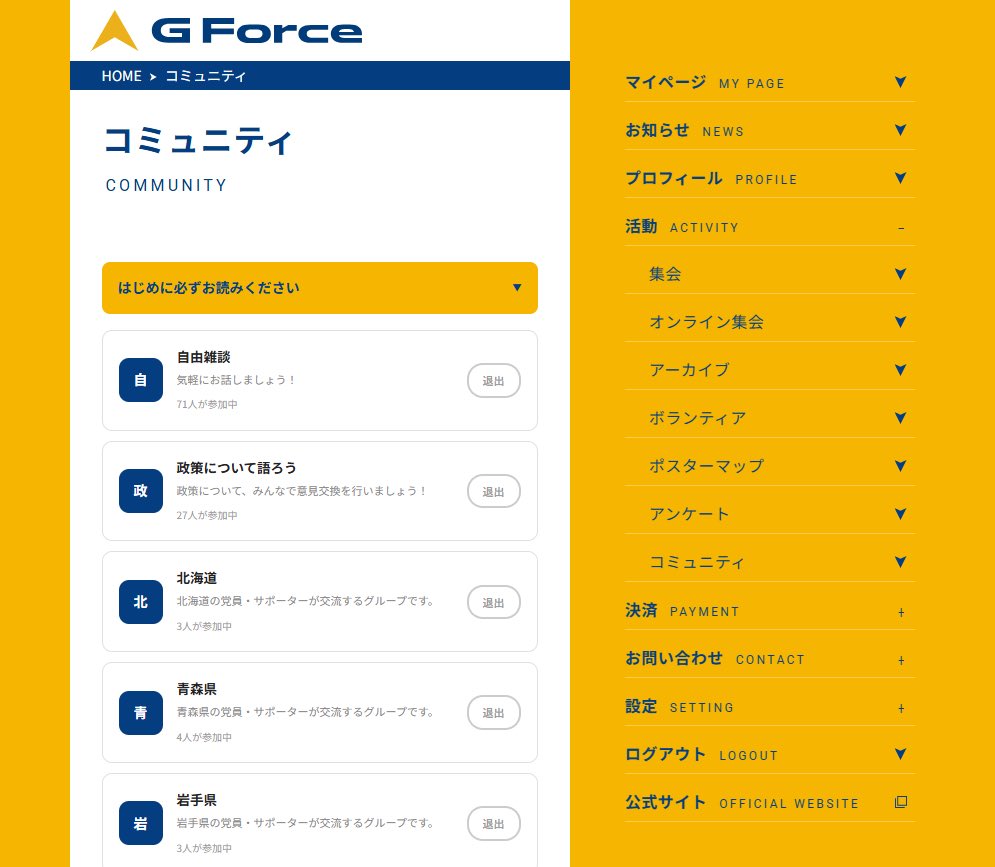Open the オンライン集会 submenu item

(x=770, y=322)
